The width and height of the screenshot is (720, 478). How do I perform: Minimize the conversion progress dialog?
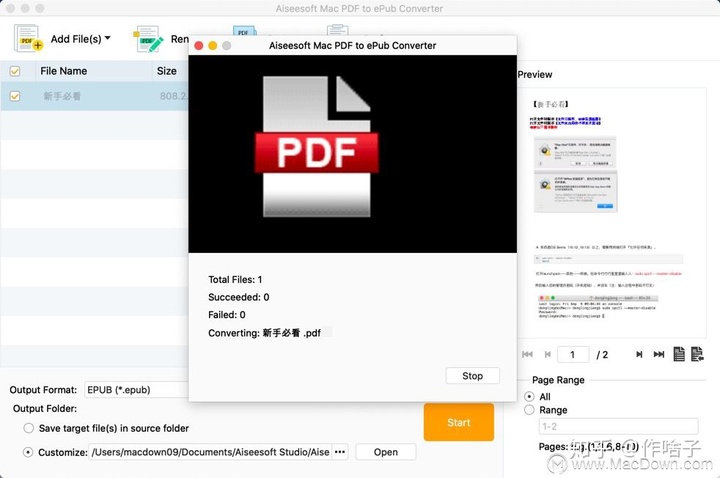tap(213, 45)
